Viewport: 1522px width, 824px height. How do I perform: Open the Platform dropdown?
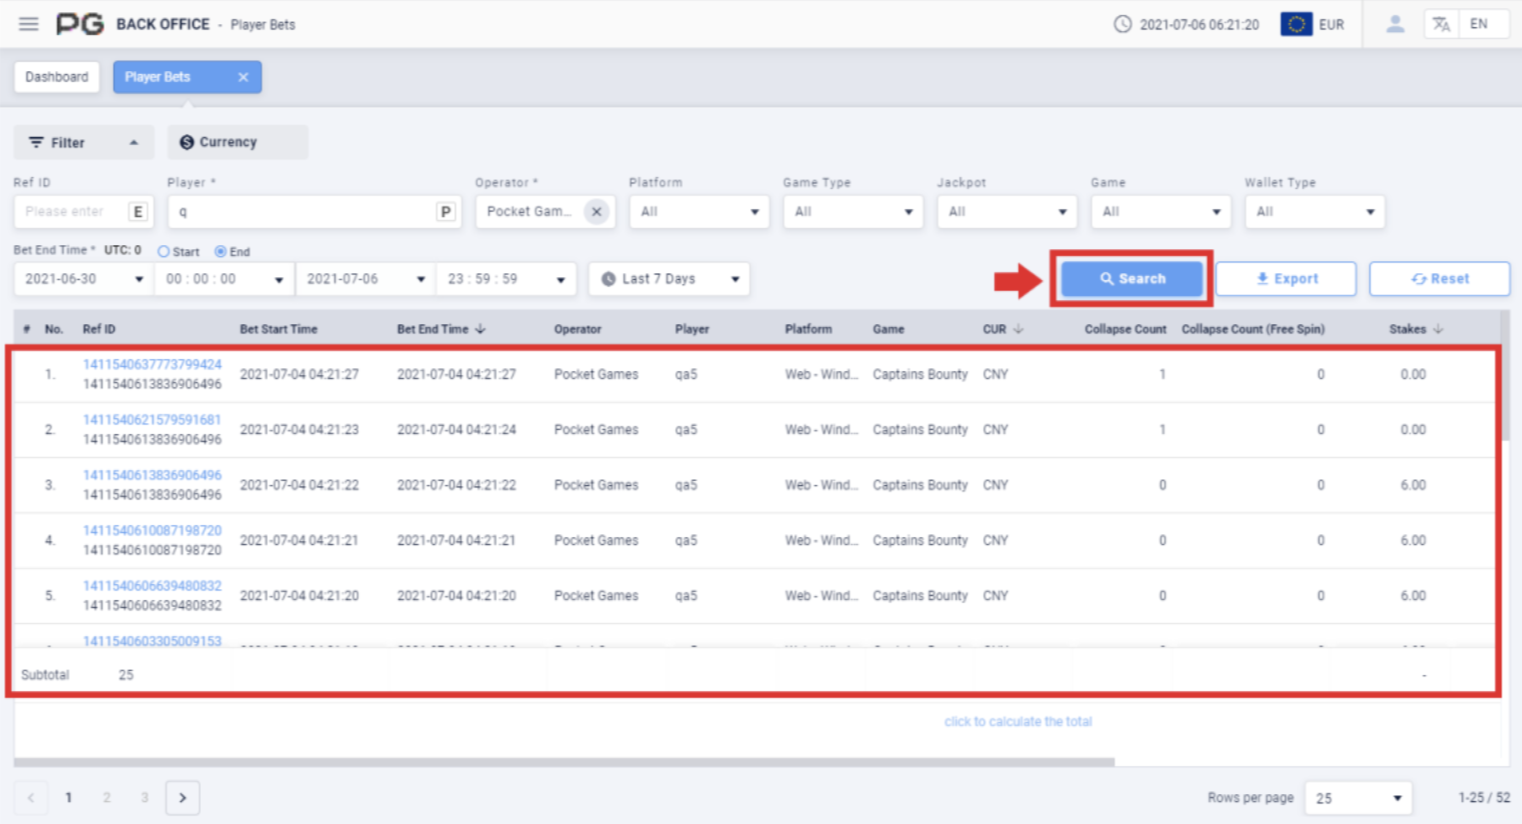tap(699, 212)
